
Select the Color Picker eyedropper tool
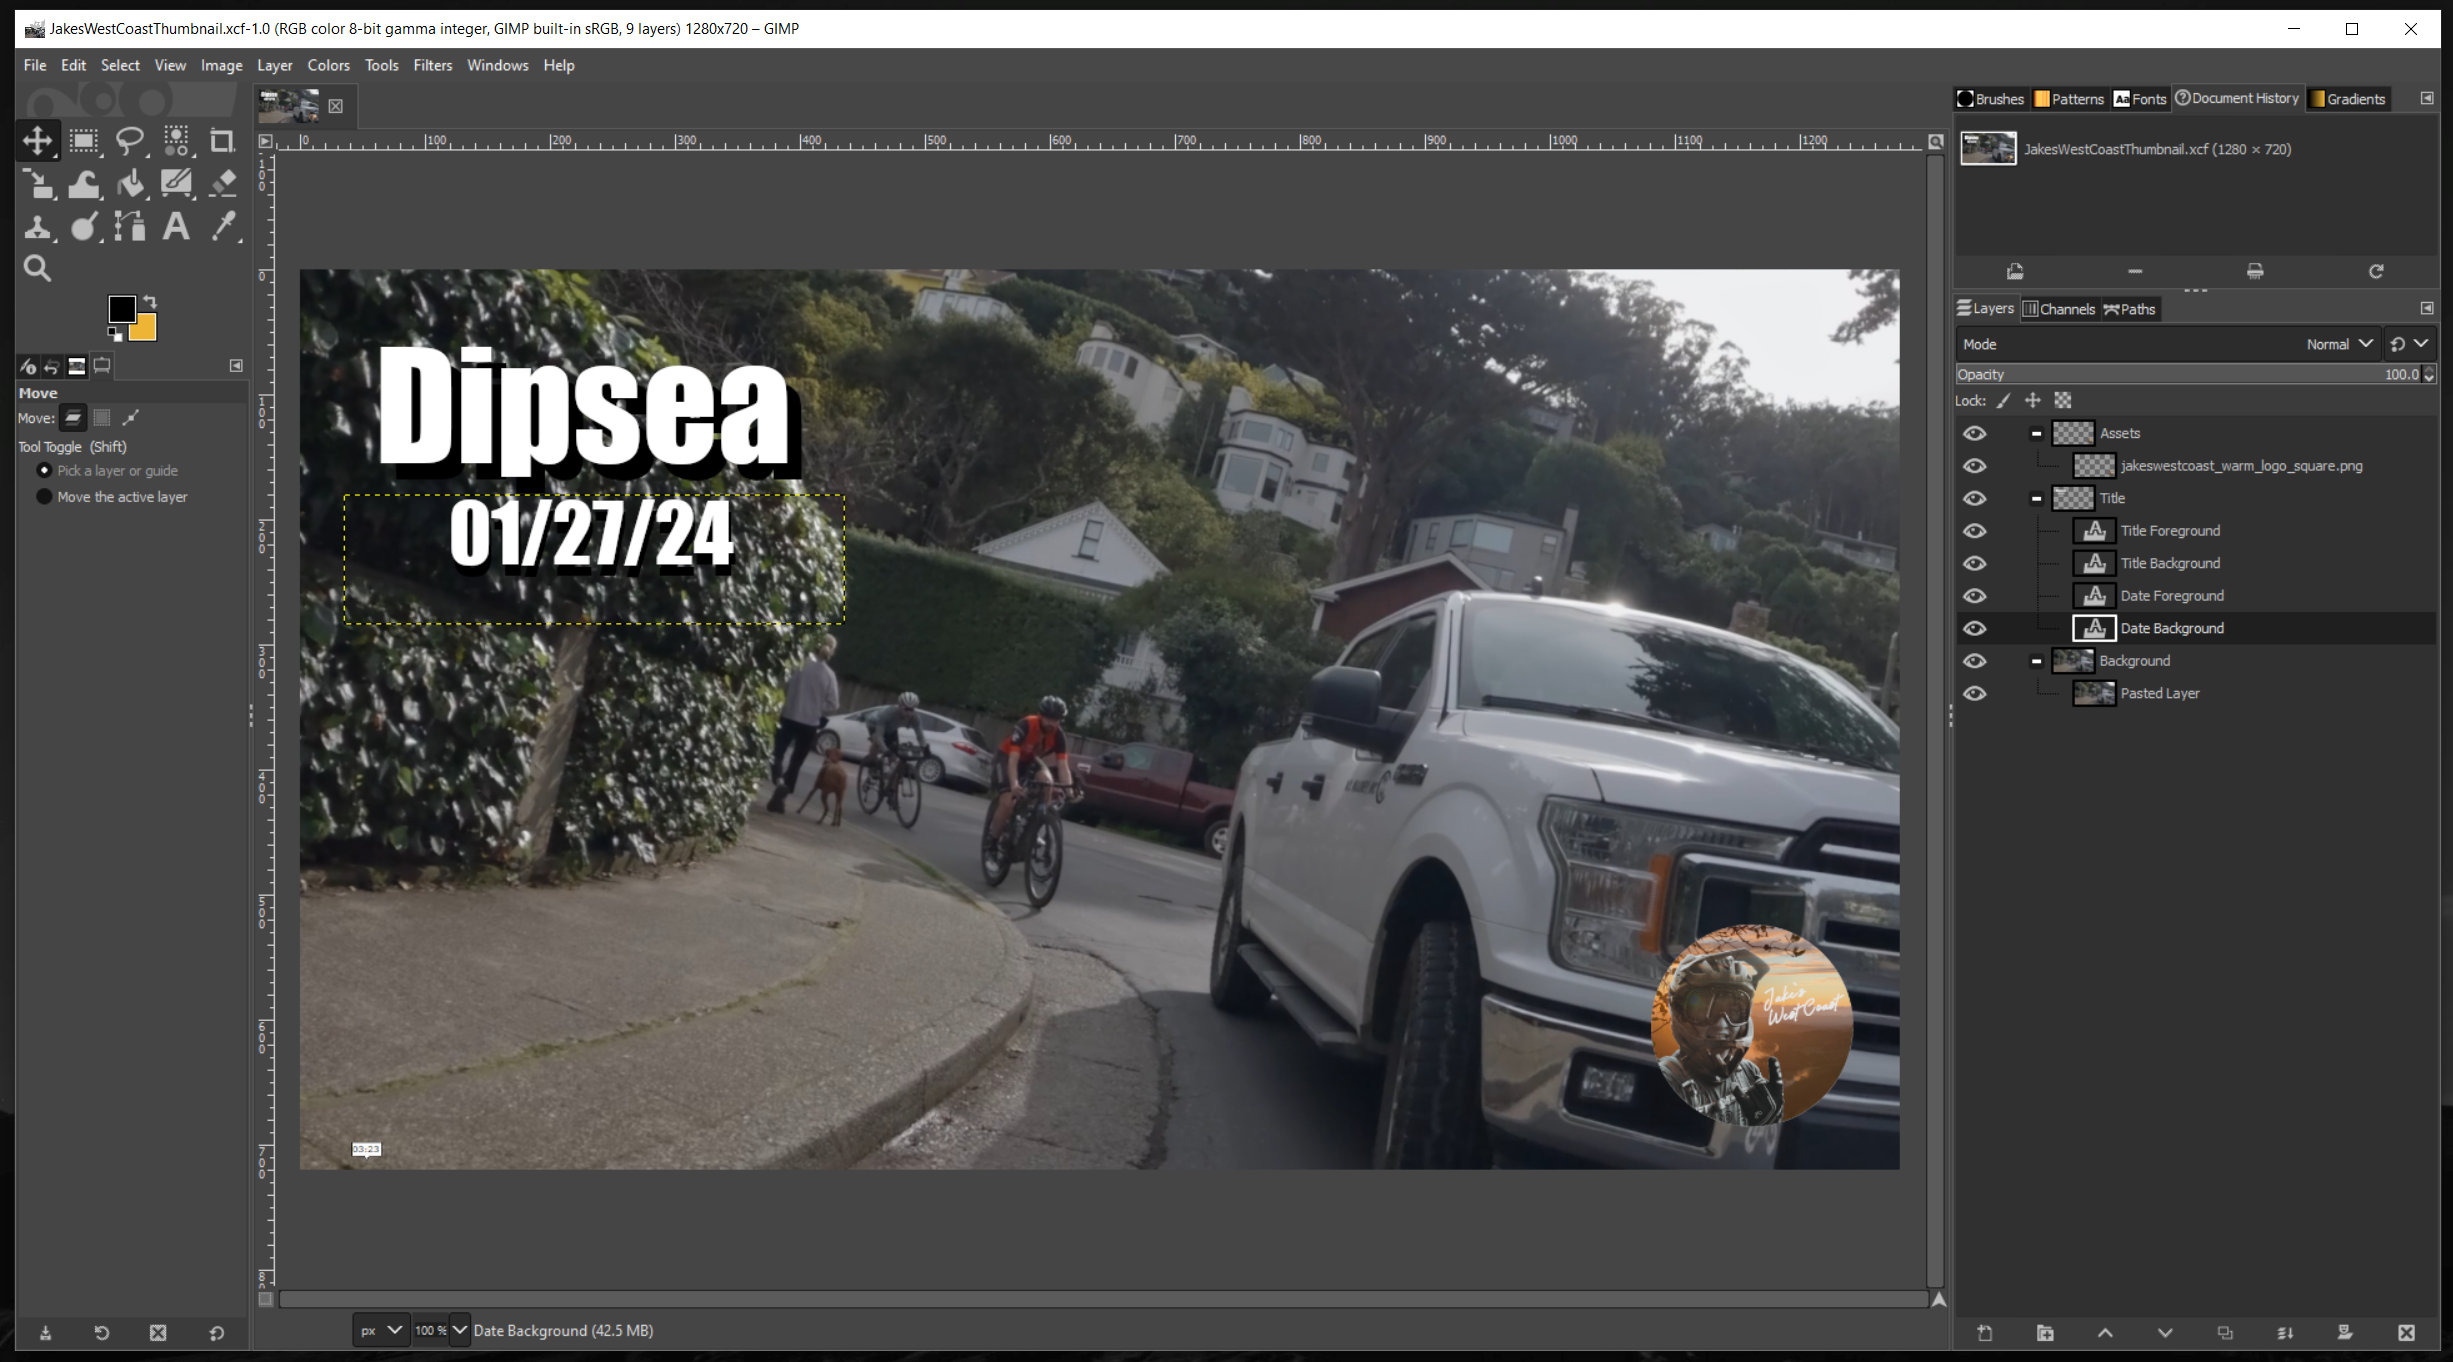click(222, 227)
